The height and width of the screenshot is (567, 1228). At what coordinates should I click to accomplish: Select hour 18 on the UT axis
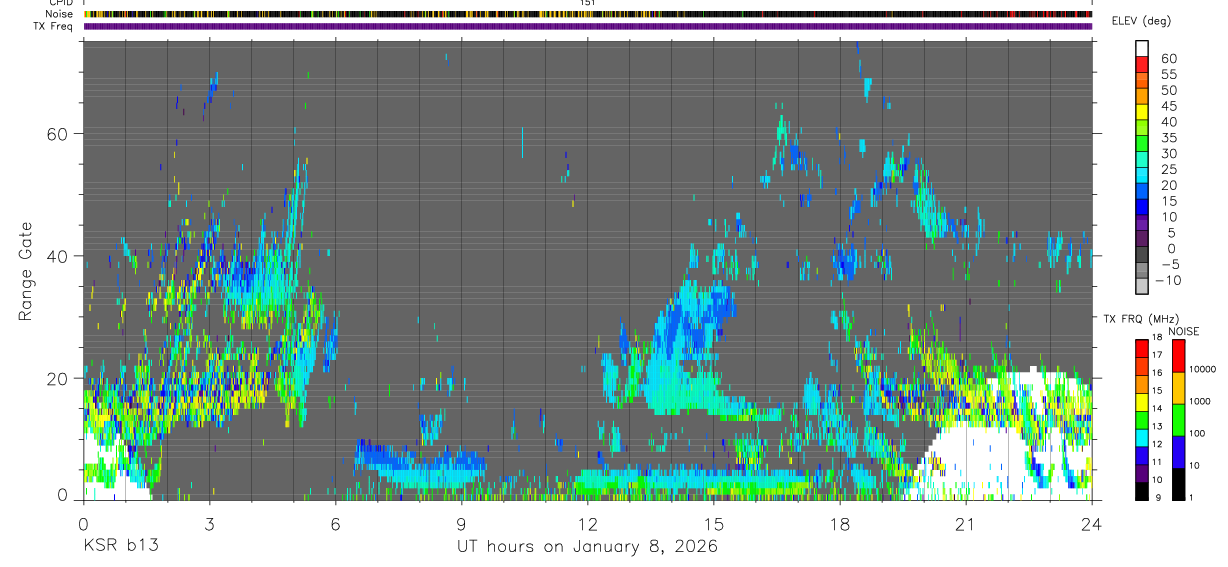840,523
